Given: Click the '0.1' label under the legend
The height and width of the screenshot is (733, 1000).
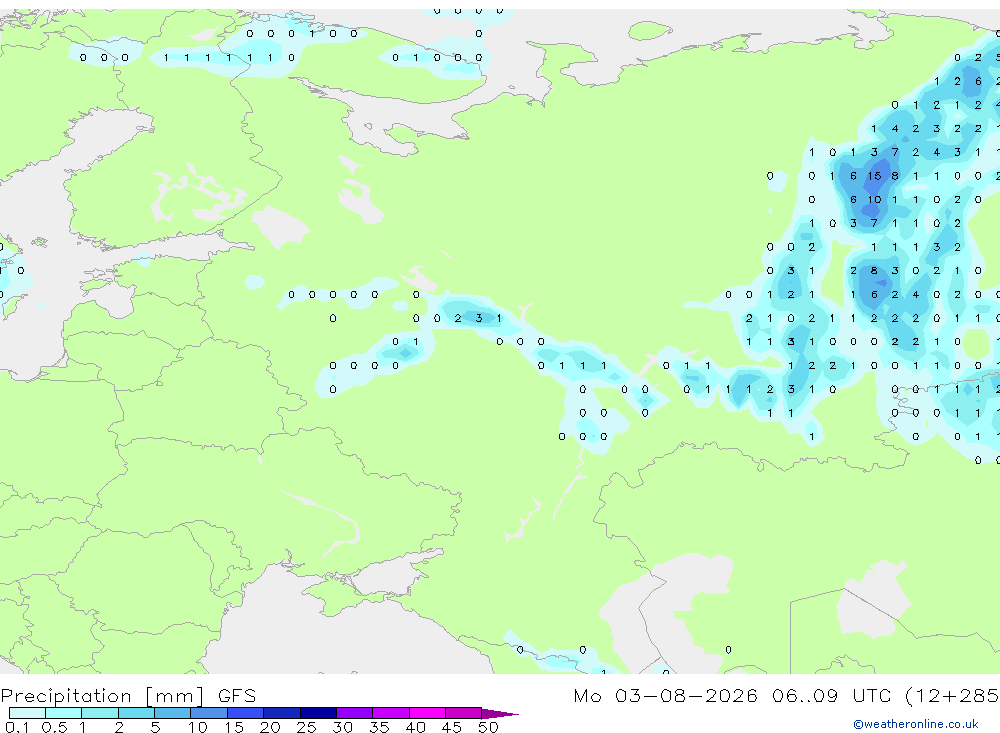Looking at the screenshot, I should [x=17, y=727].
